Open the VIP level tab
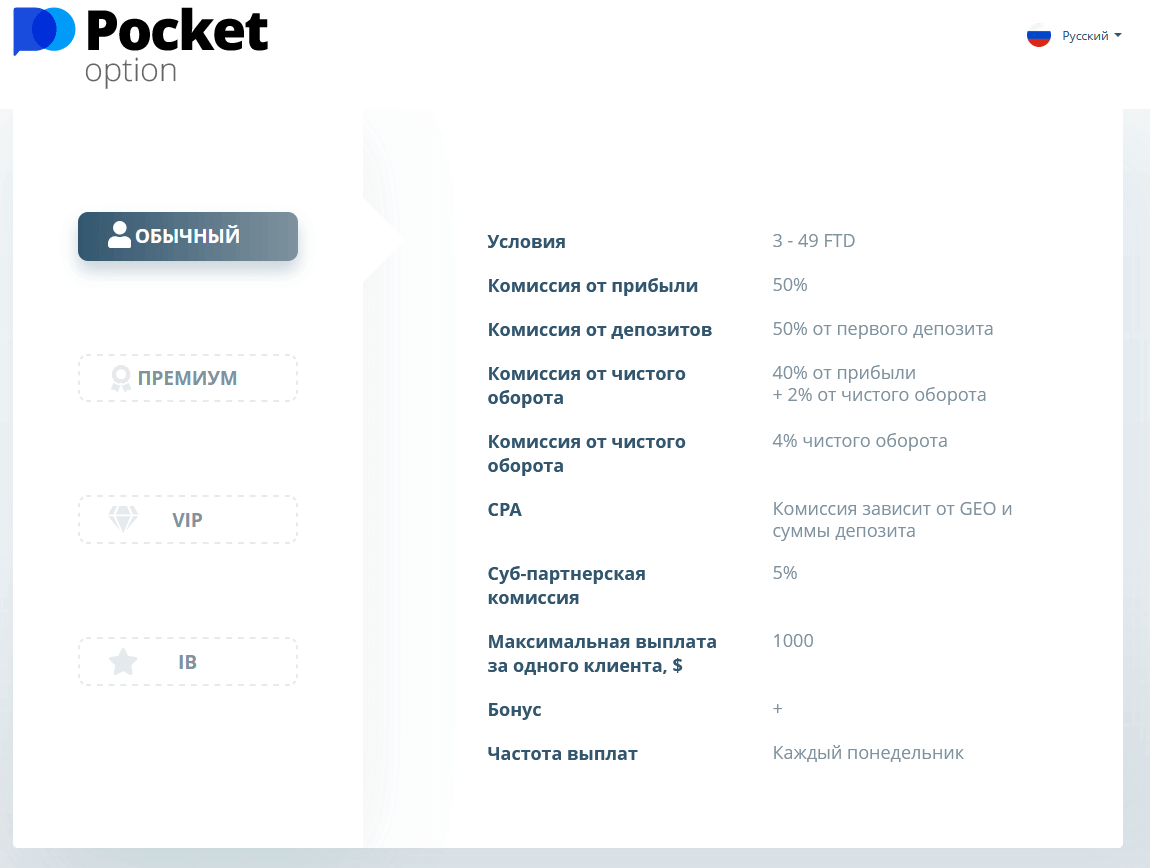 (x=188, y=520)
